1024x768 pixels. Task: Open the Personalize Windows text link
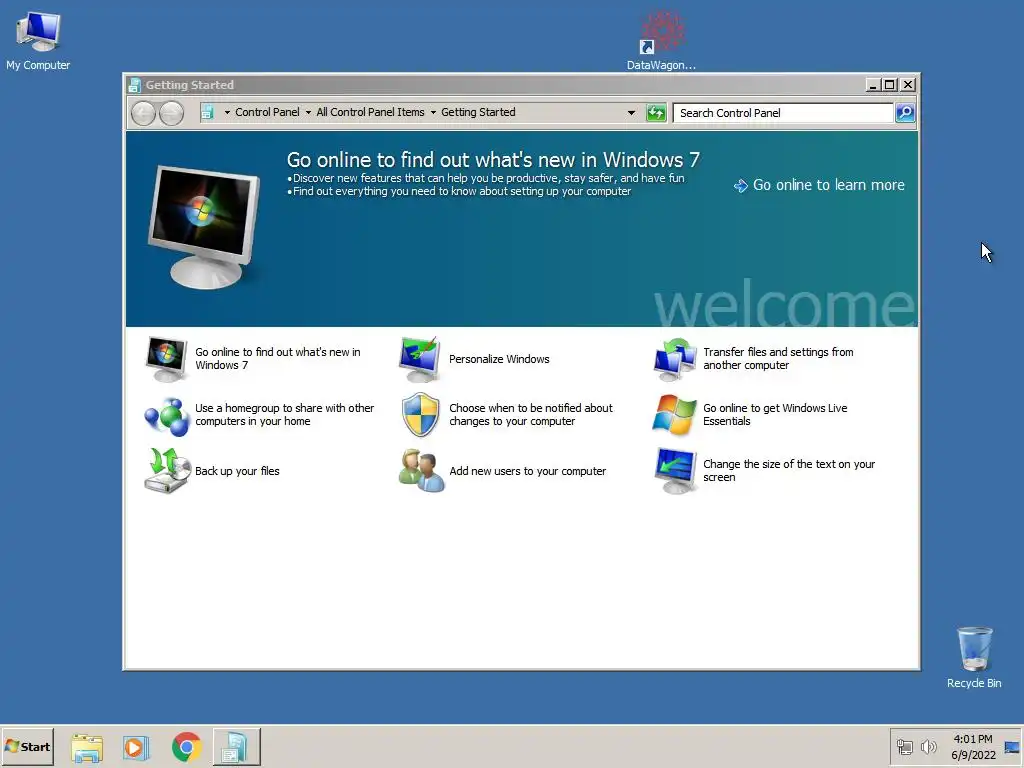499,359
